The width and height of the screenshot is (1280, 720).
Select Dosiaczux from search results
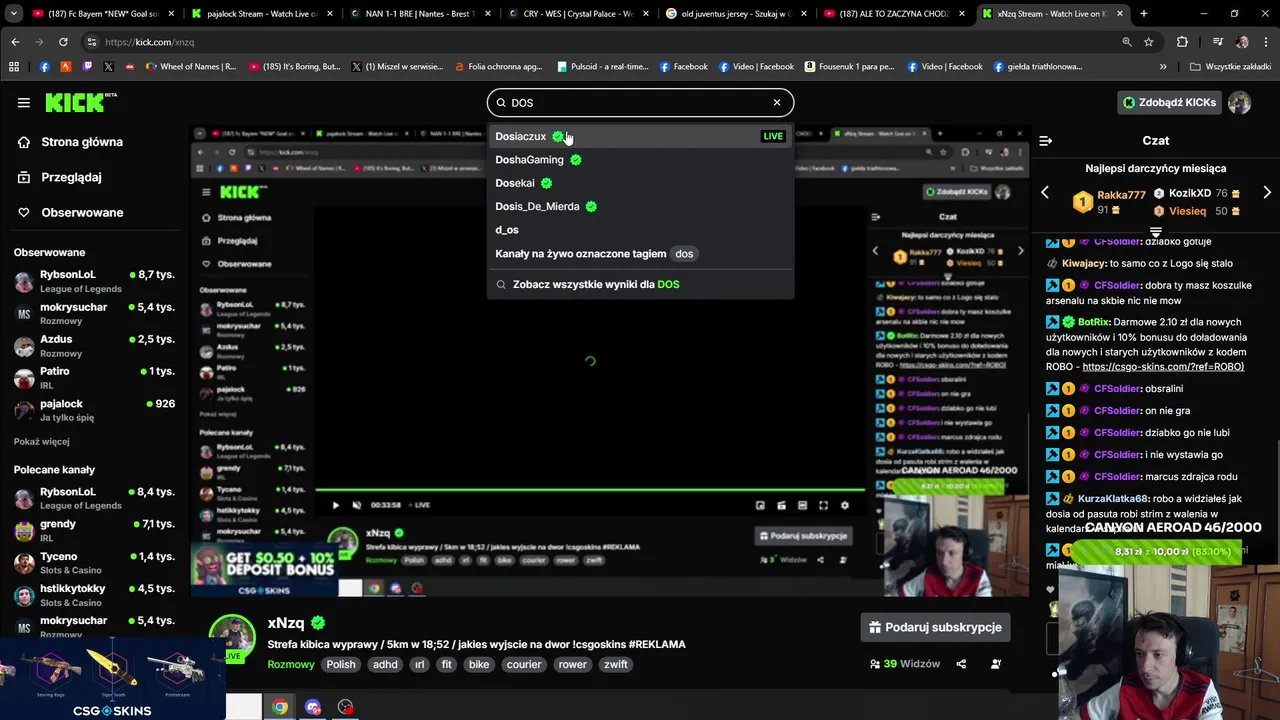[640, 136]
